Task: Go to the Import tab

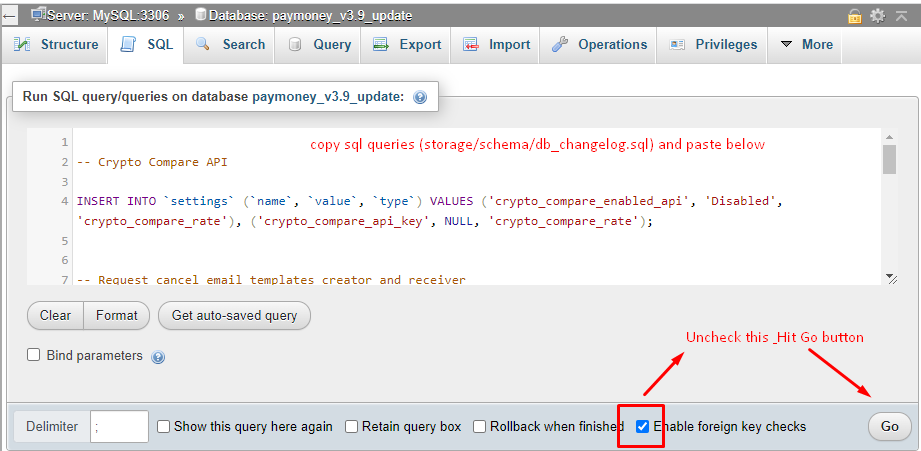Action: [x=497, y=45]
